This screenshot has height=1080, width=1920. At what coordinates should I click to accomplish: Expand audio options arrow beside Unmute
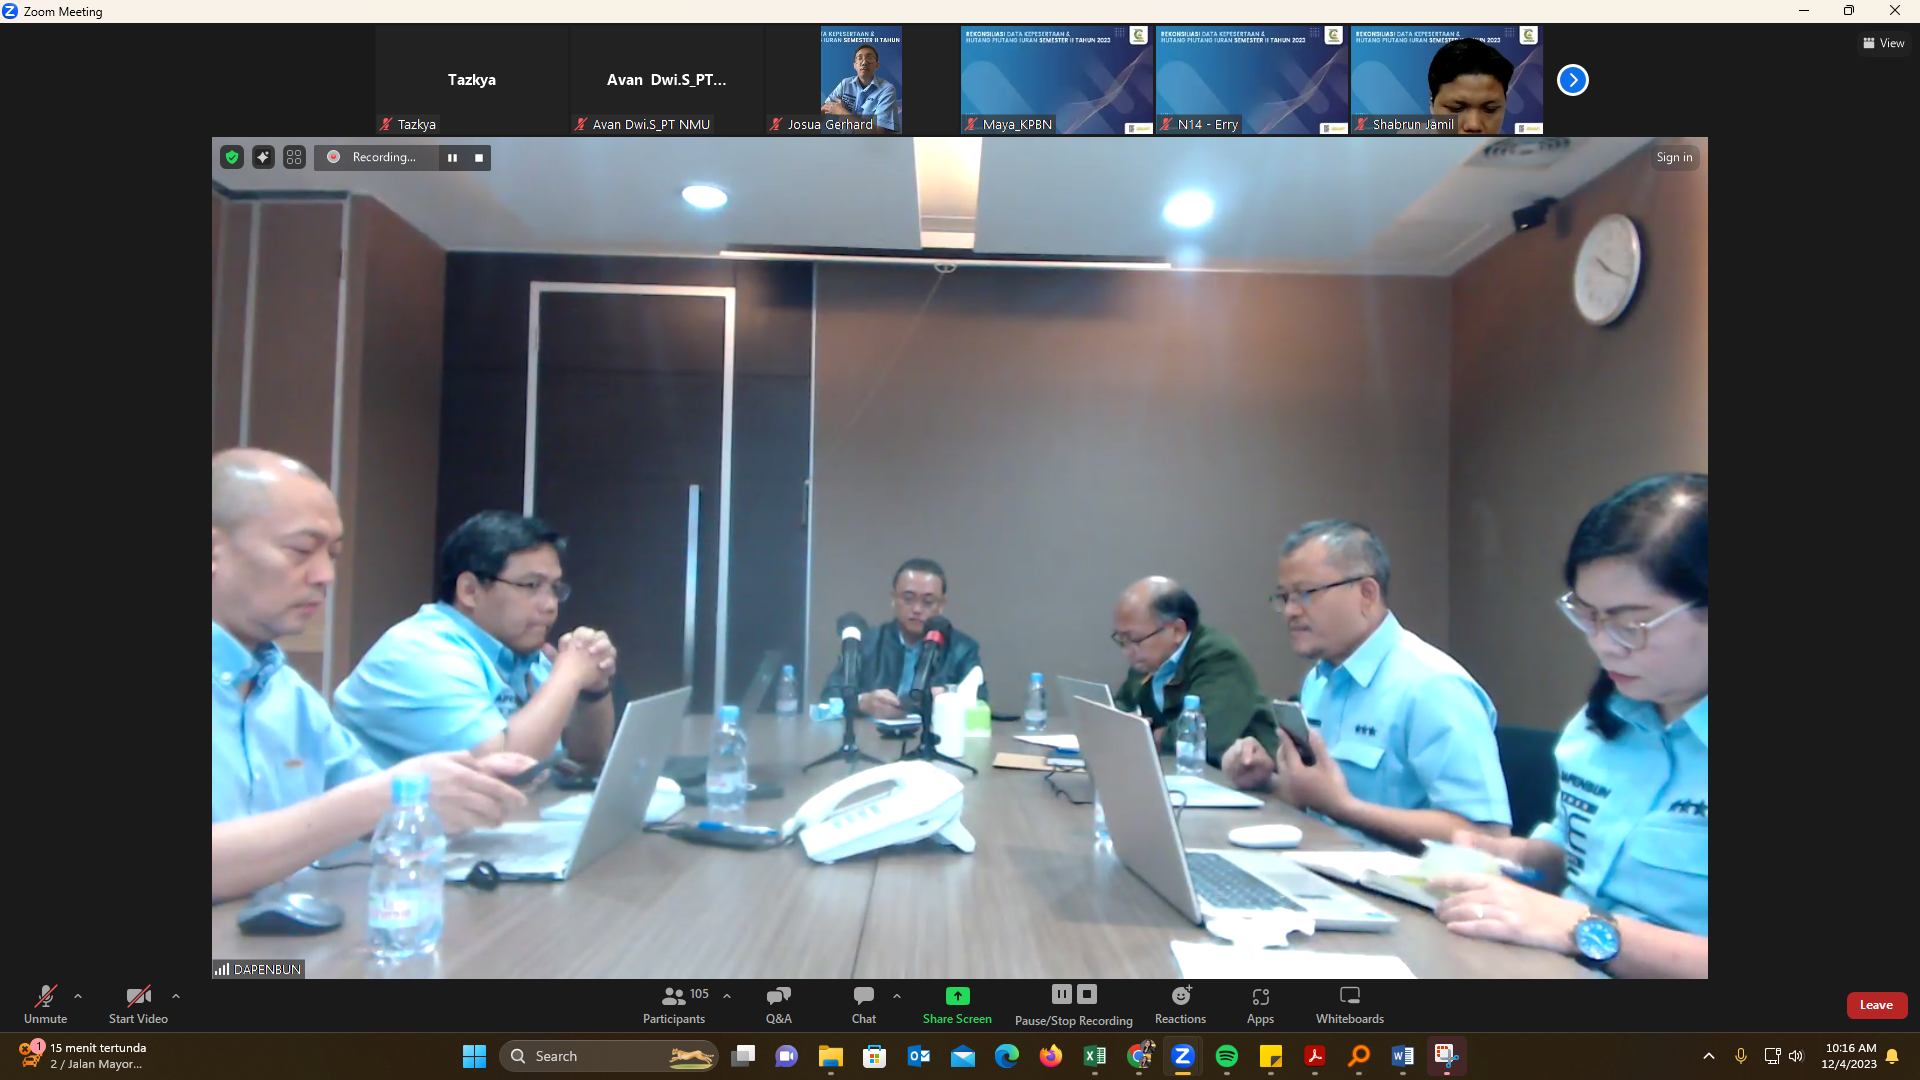(x=78, y=996)
